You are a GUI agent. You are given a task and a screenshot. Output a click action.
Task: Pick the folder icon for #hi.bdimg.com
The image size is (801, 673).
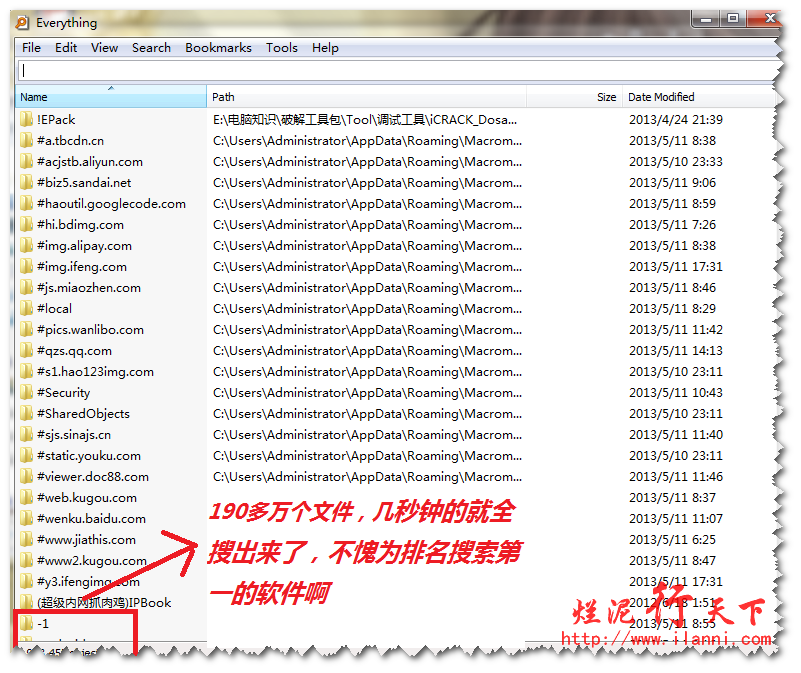point(27,224)
